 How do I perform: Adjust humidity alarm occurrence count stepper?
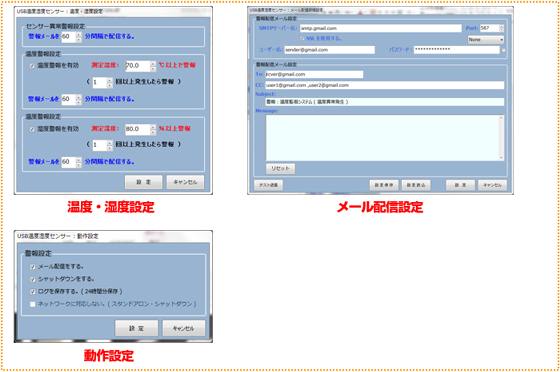[x=110, y=145]
